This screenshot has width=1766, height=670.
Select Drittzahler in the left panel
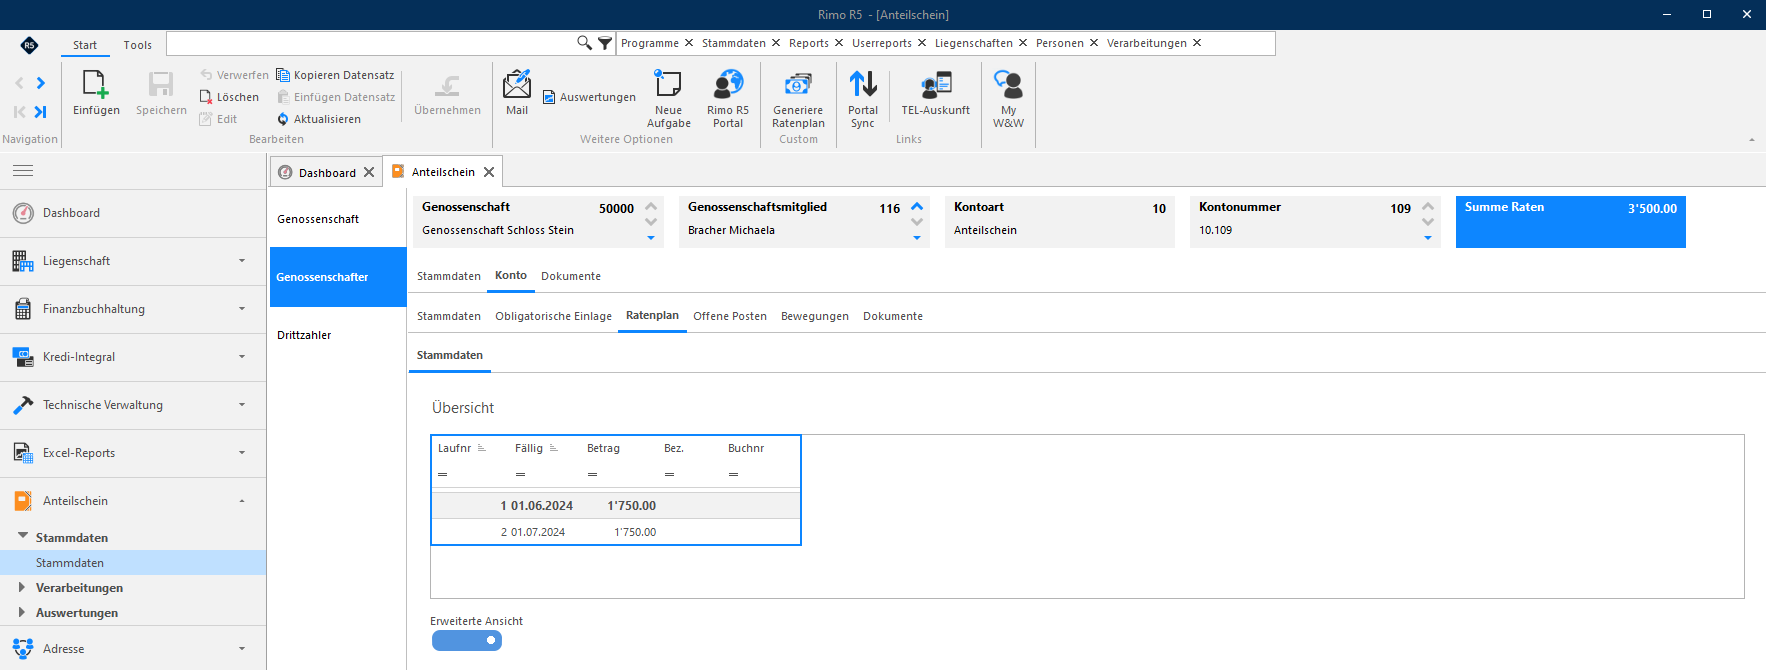[x=304, y=335]
